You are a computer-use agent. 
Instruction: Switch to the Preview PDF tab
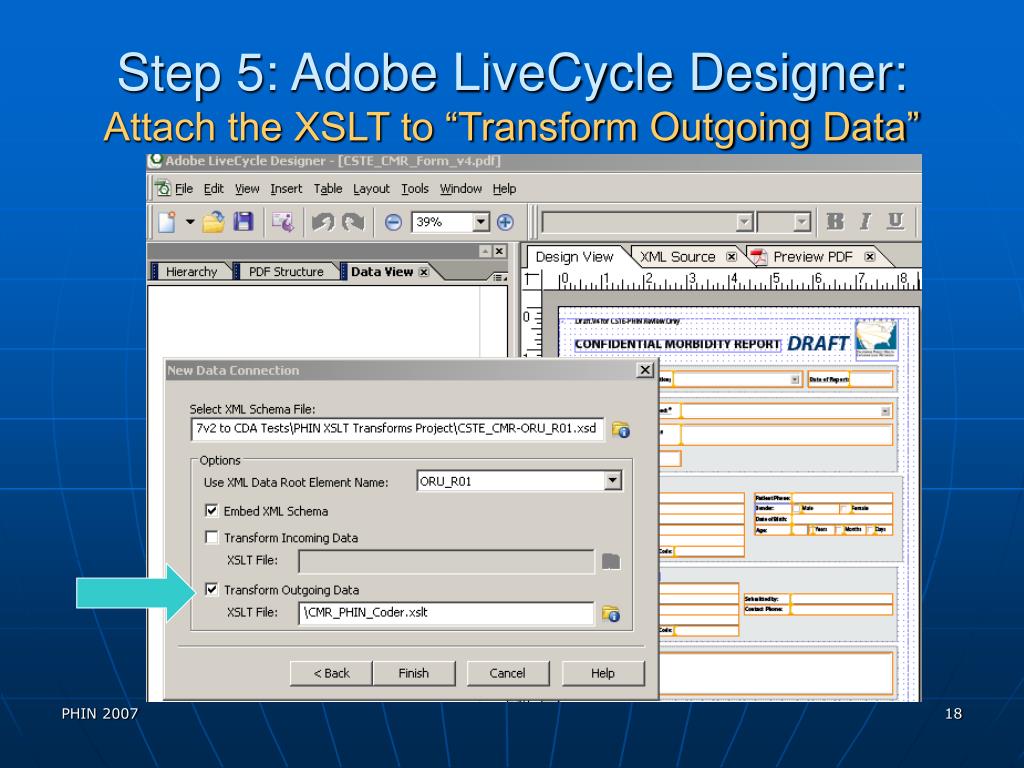click(x=812, y=257)
